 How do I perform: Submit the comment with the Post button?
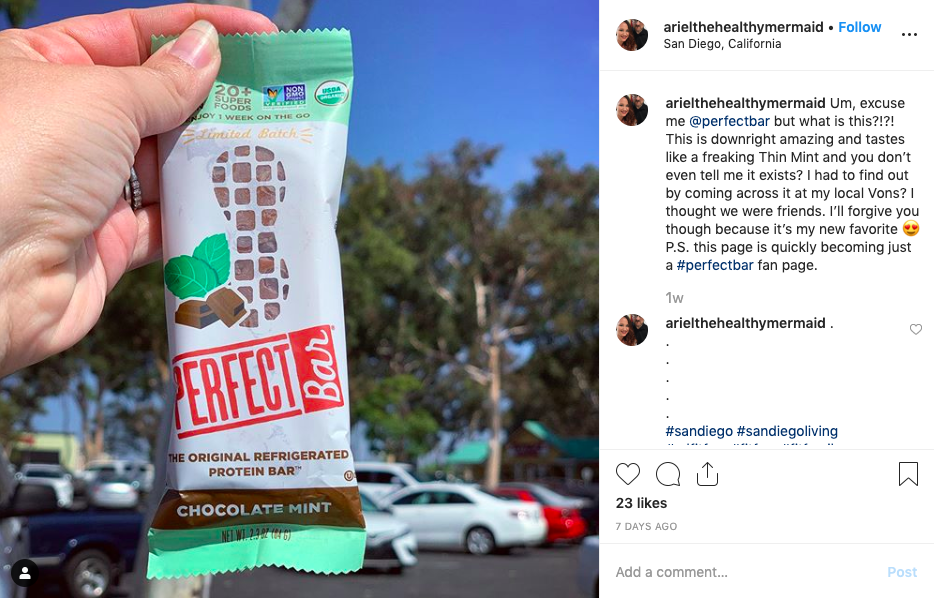point(902,572)
